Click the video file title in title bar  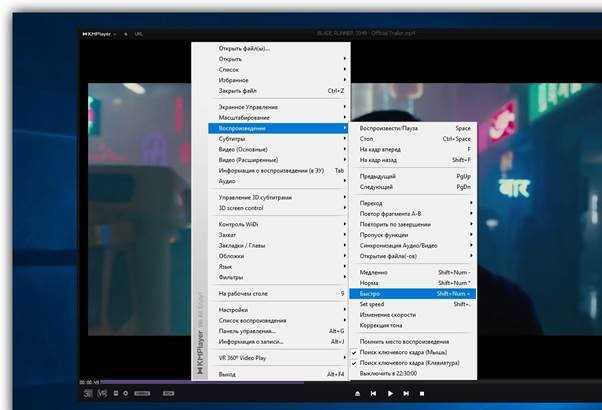point(366,33)
